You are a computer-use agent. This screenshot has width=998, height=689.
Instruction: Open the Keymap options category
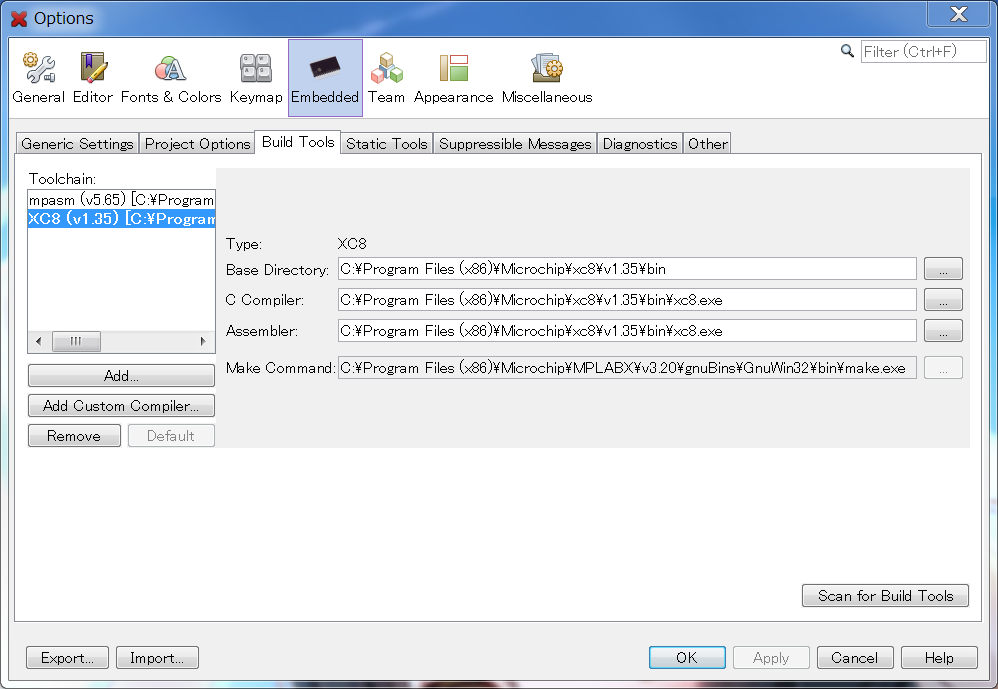click(256, 78)
